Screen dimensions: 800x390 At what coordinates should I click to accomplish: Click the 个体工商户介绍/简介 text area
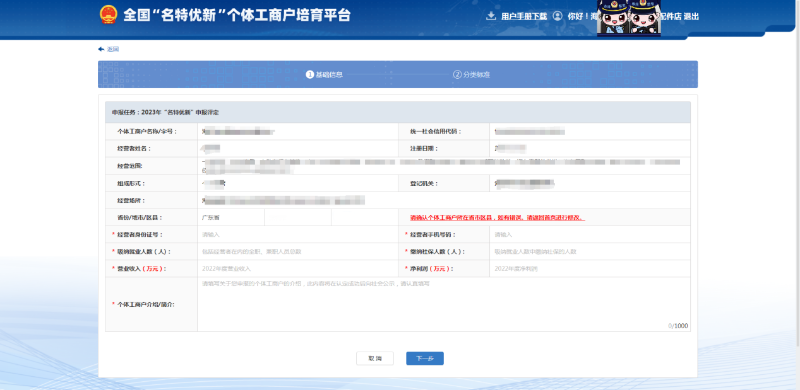(x=444, y=304)
